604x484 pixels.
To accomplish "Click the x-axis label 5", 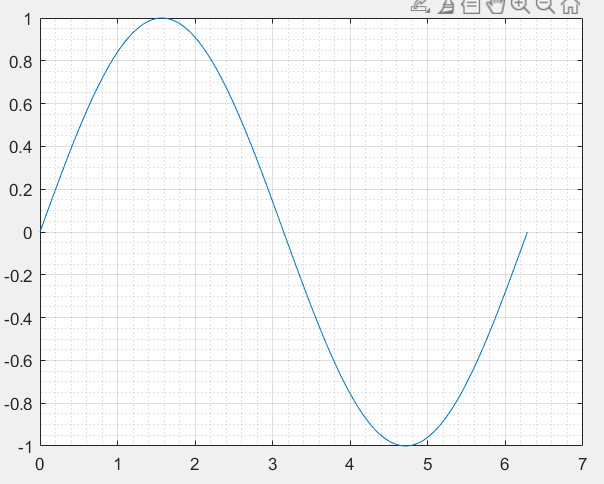I will (x=428, y=465).
